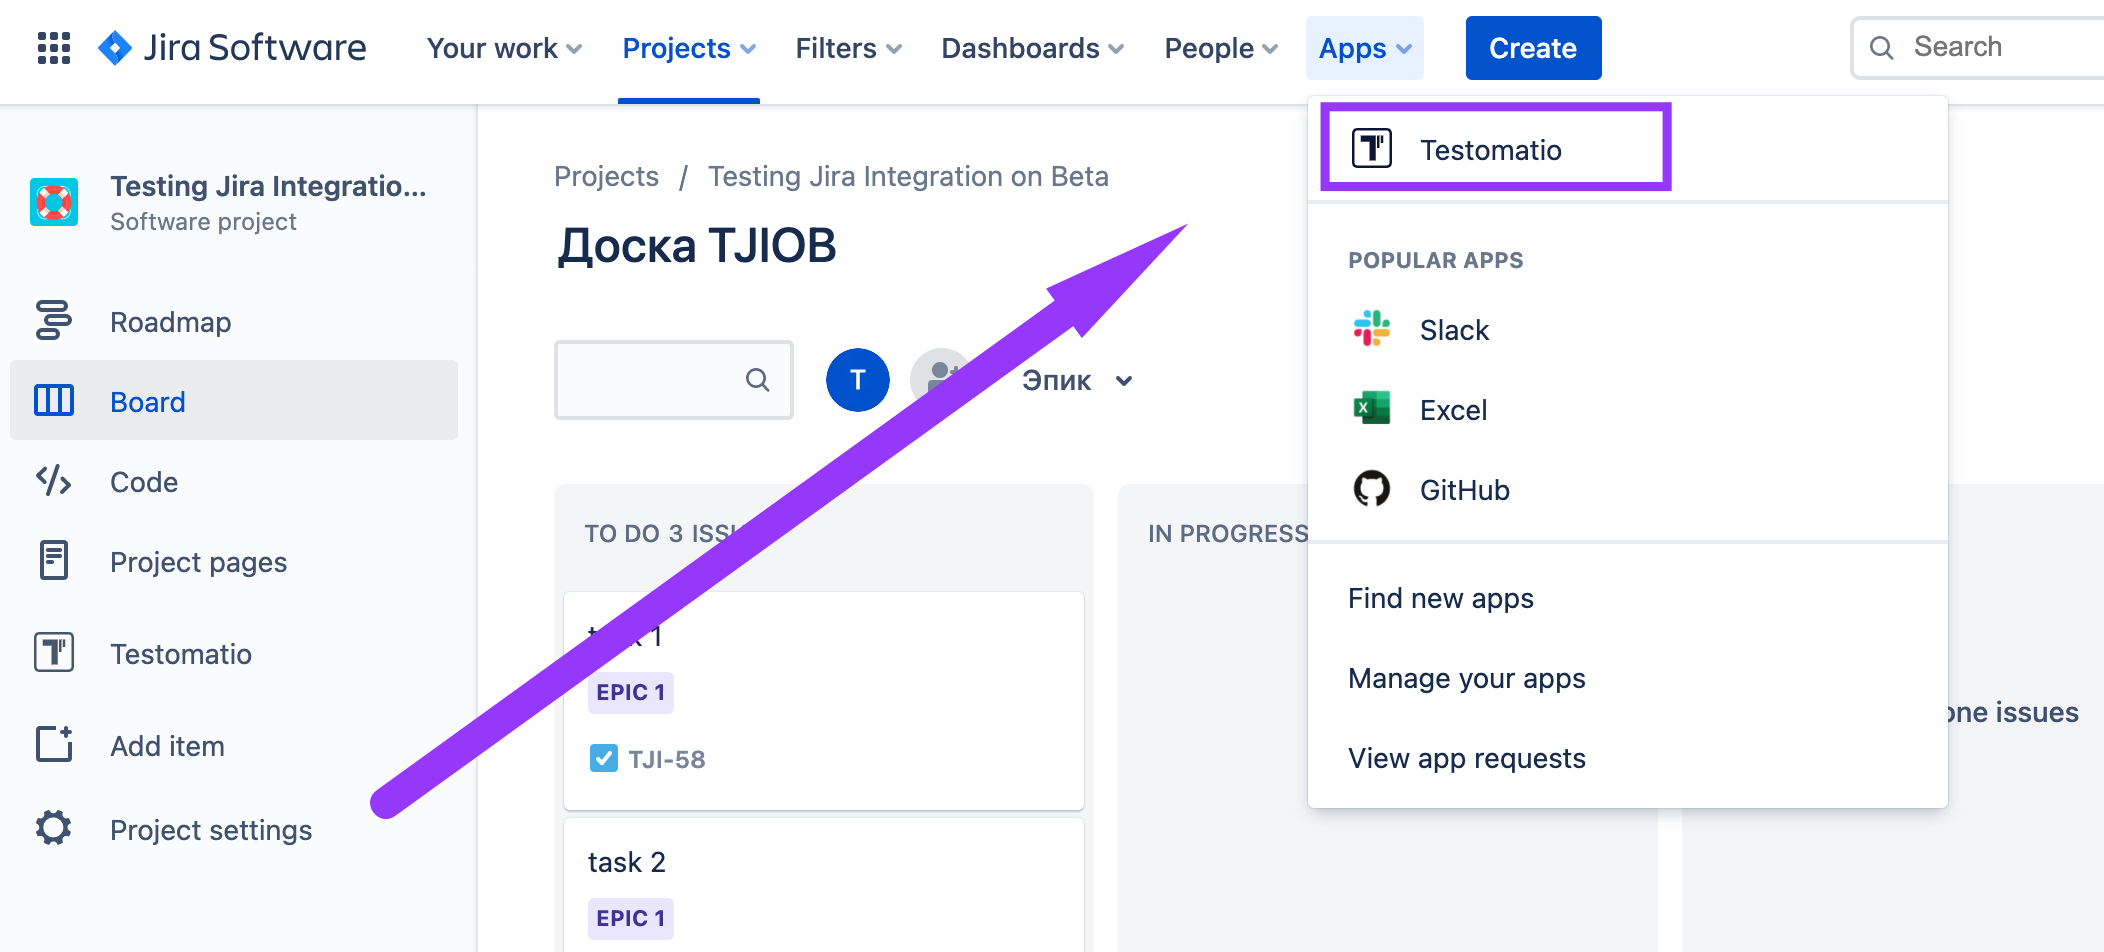
Task: Open the Dashboards dropdown menu
Action: [1032, 48]
